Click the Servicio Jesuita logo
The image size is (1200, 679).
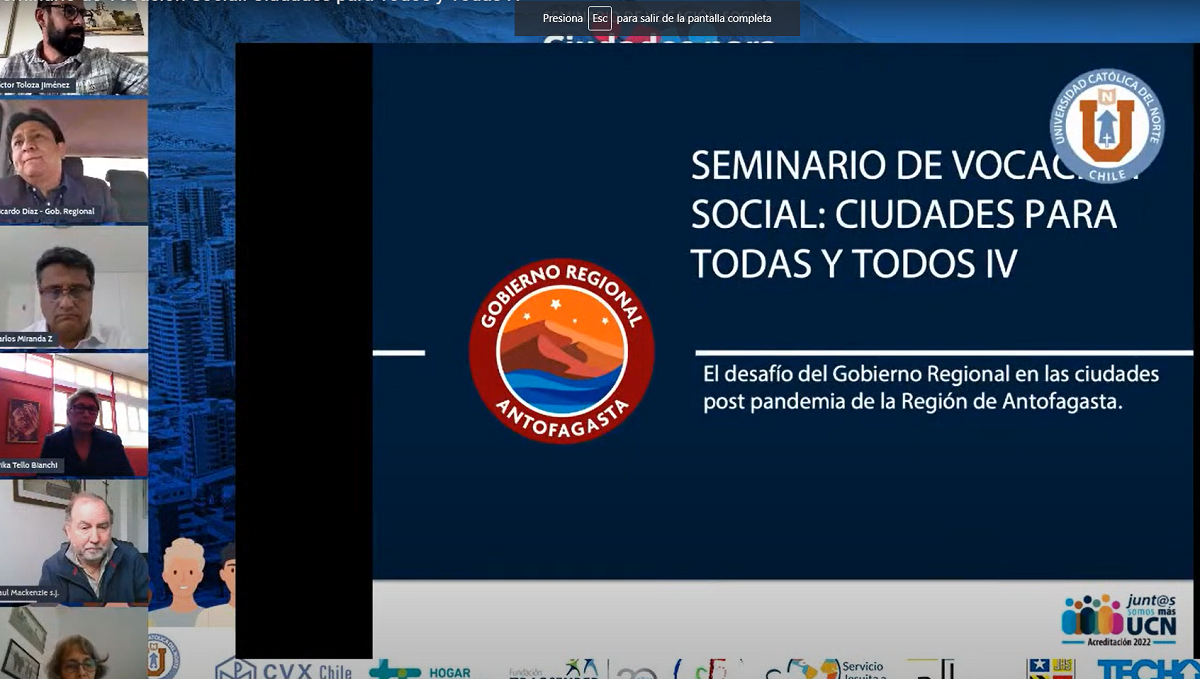[x=828, y=669]
